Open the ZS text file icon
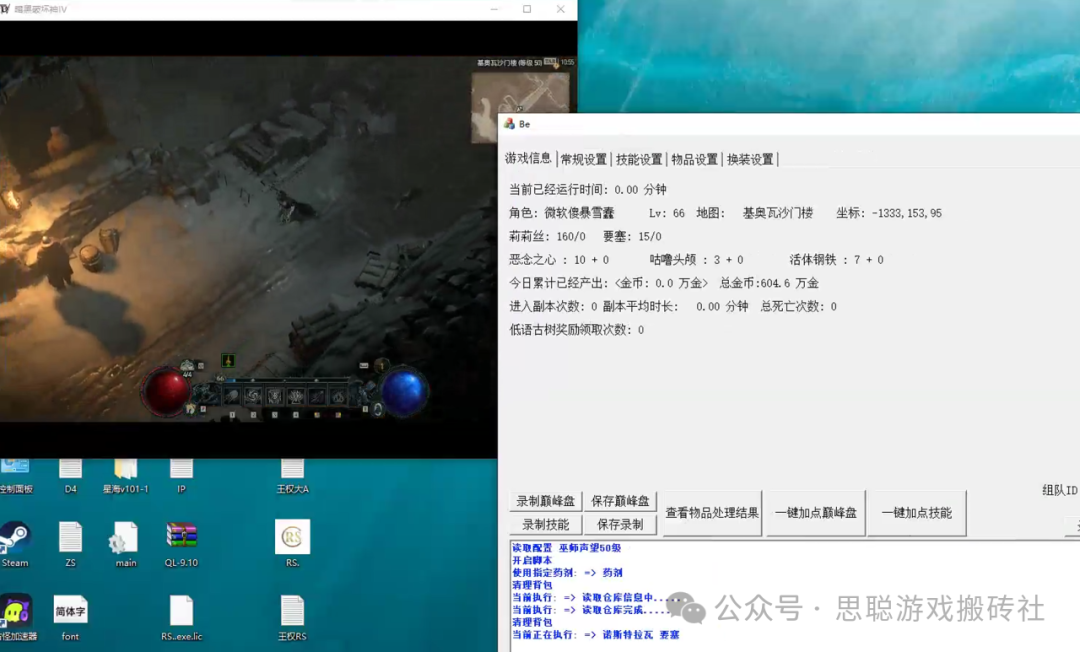The image size is (1080, 652). tap(70, 538)
